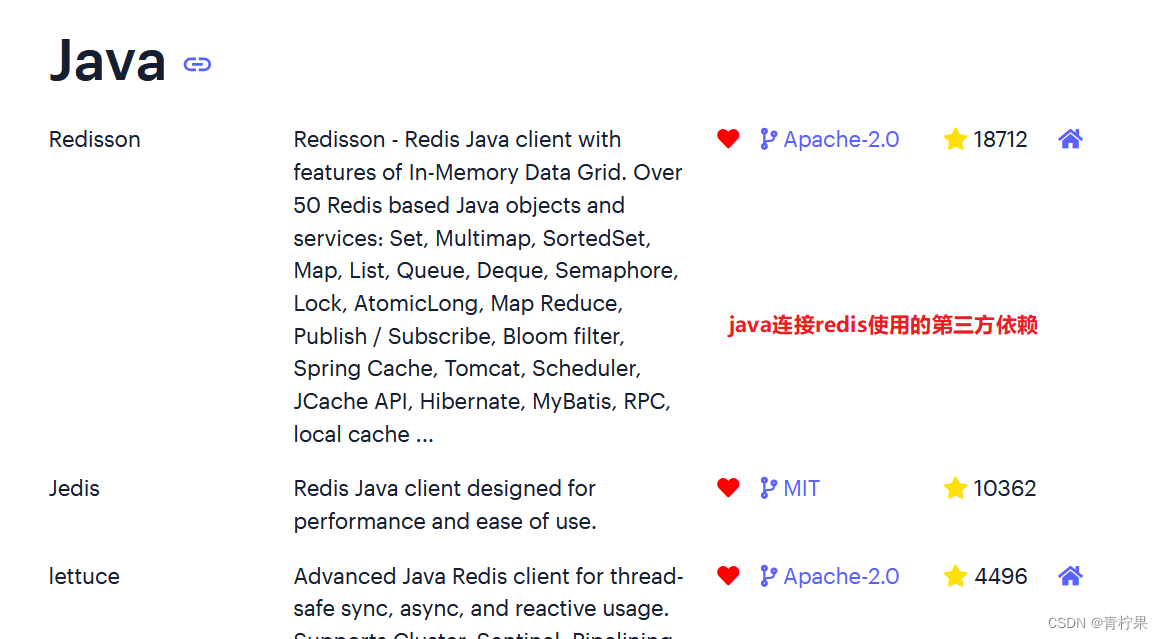The image size is (1163, 639).
Task: Open lettuce's Apache-2.0 license link
Action: (841, 577)
